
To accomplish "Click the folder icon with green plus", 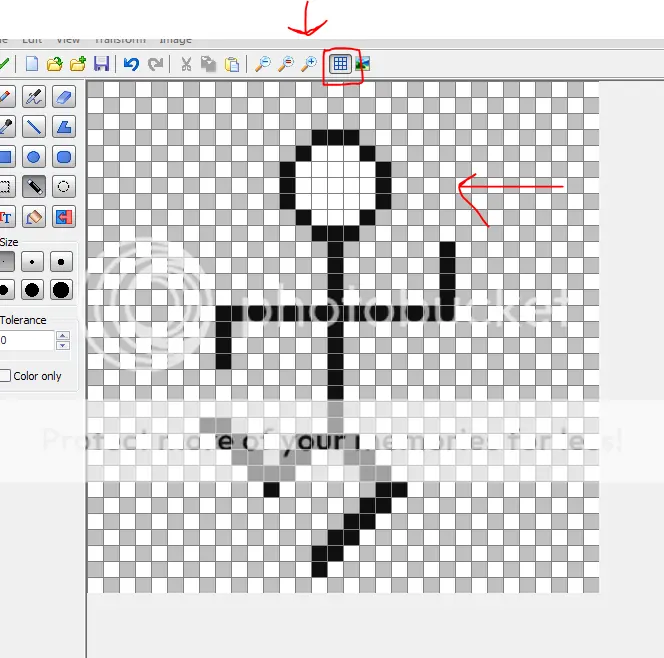I will [x=78, y=64].
